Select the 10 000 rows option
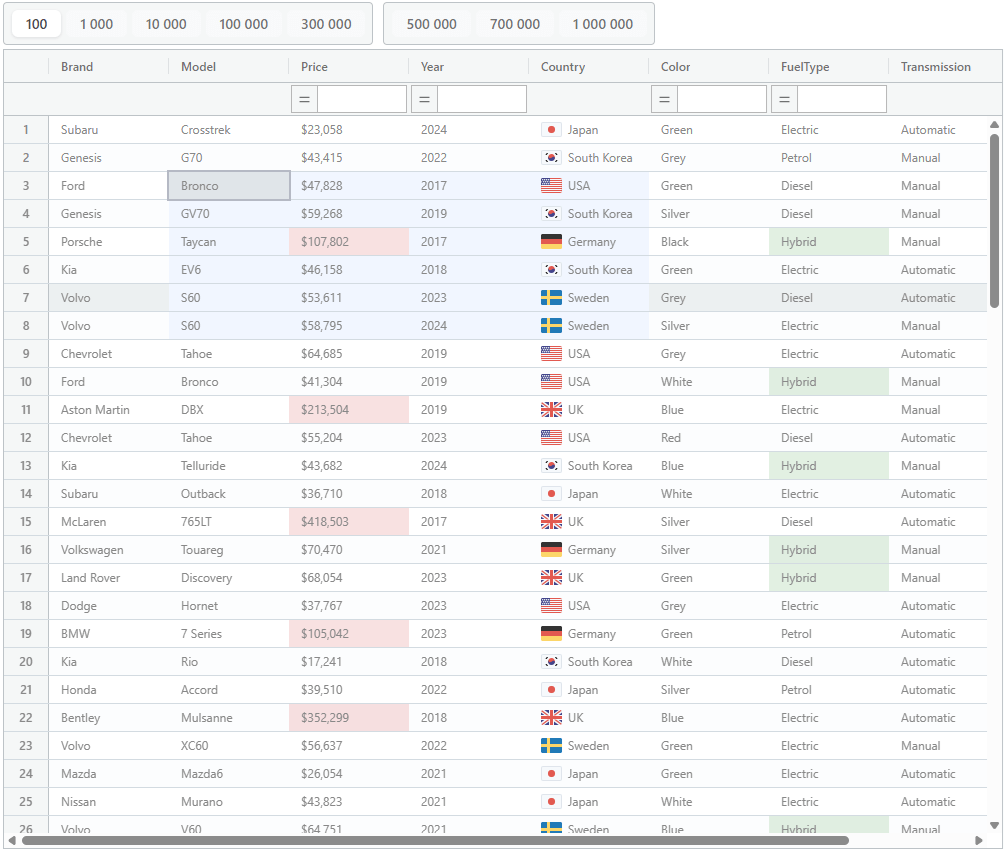Image resolution: width=1006 pixels, height=851 pixels. click(166, 23)
